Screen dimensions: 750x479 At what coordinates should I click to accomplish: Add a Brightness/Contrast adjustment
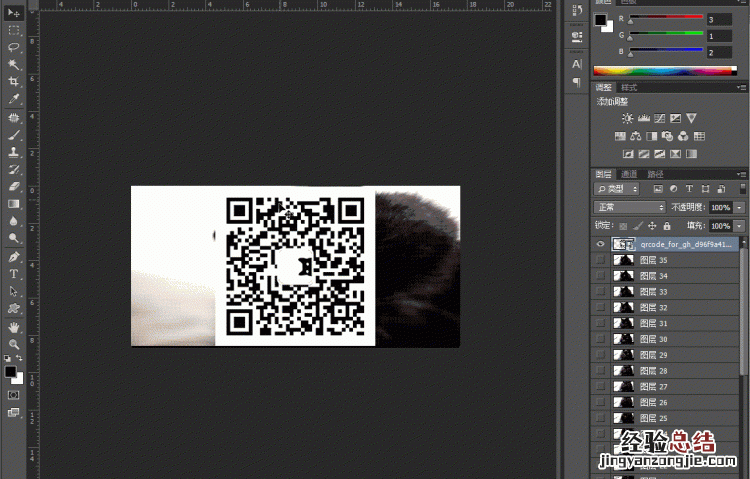[x=627, y=119]
